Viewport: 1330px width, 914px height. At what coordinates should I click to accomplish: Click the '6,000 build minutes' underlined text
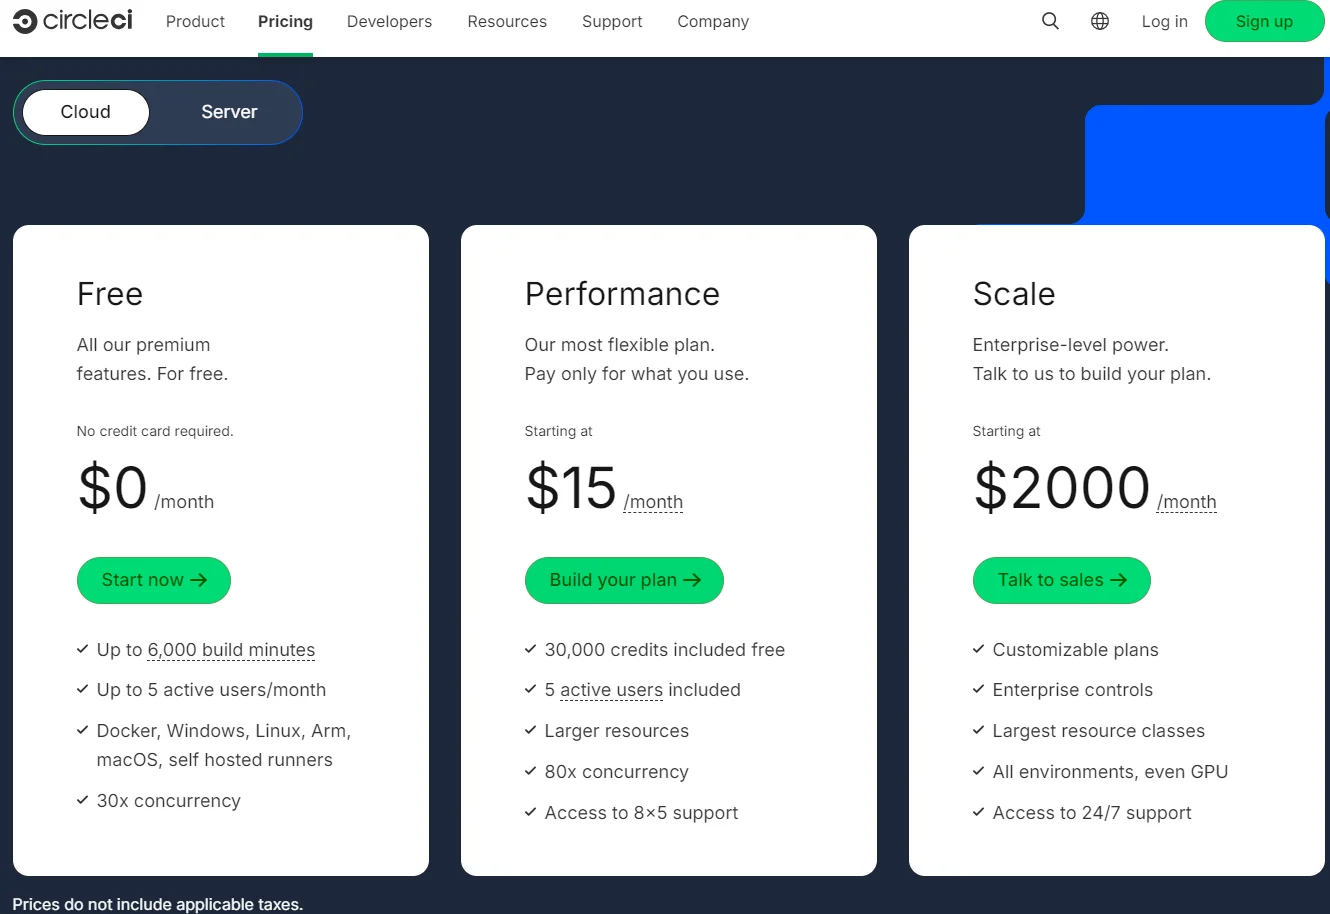(x=231, y=650)
